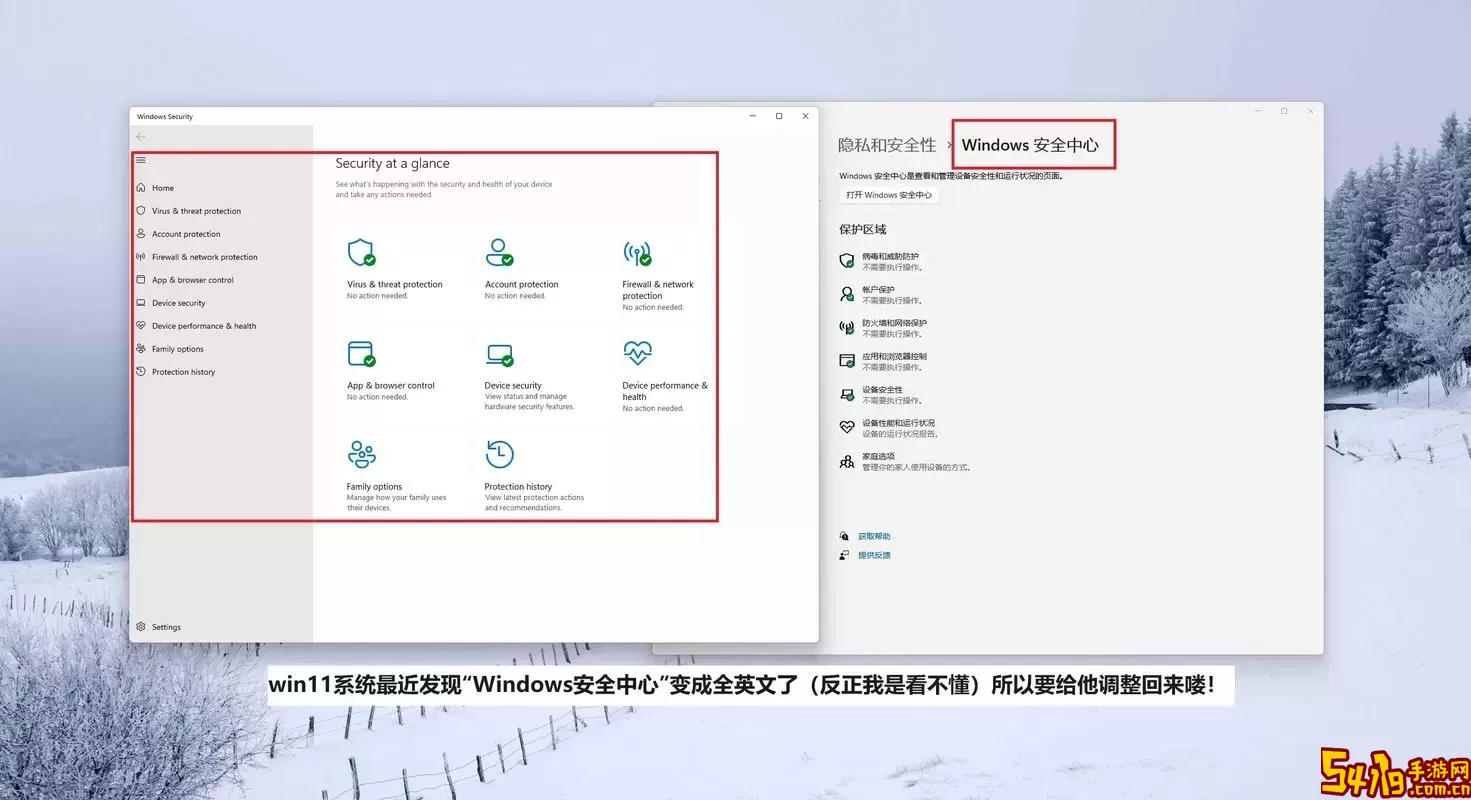The image size is (1471, 800).
Task: Click the gear icon next to Settings
Action: (141, 627)
